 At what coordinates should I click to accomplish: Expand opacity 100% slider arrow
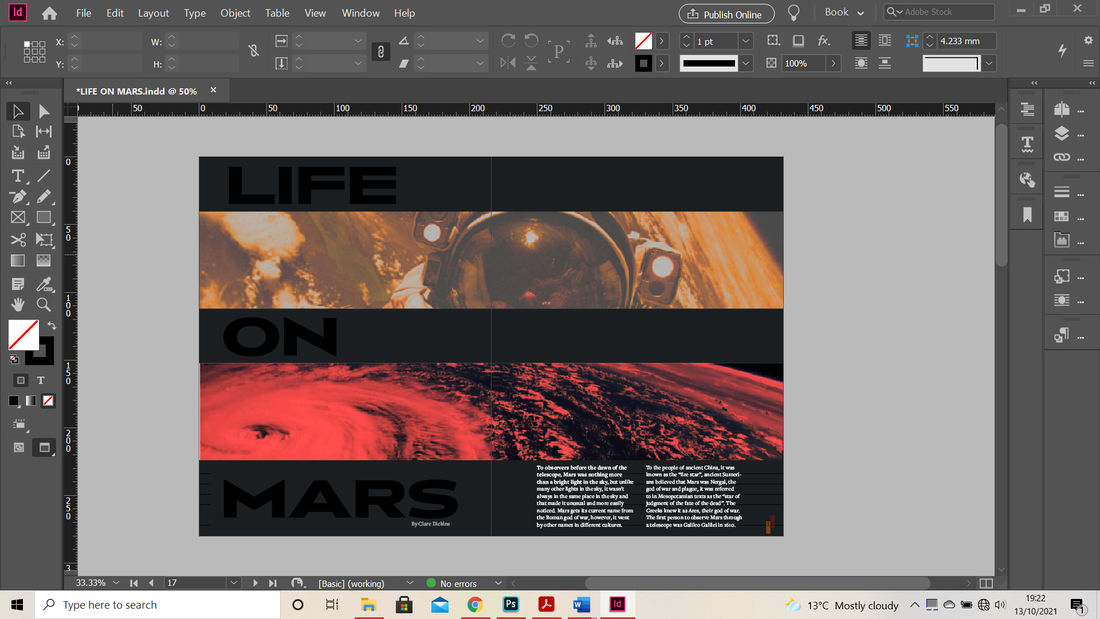click(833, 63)
